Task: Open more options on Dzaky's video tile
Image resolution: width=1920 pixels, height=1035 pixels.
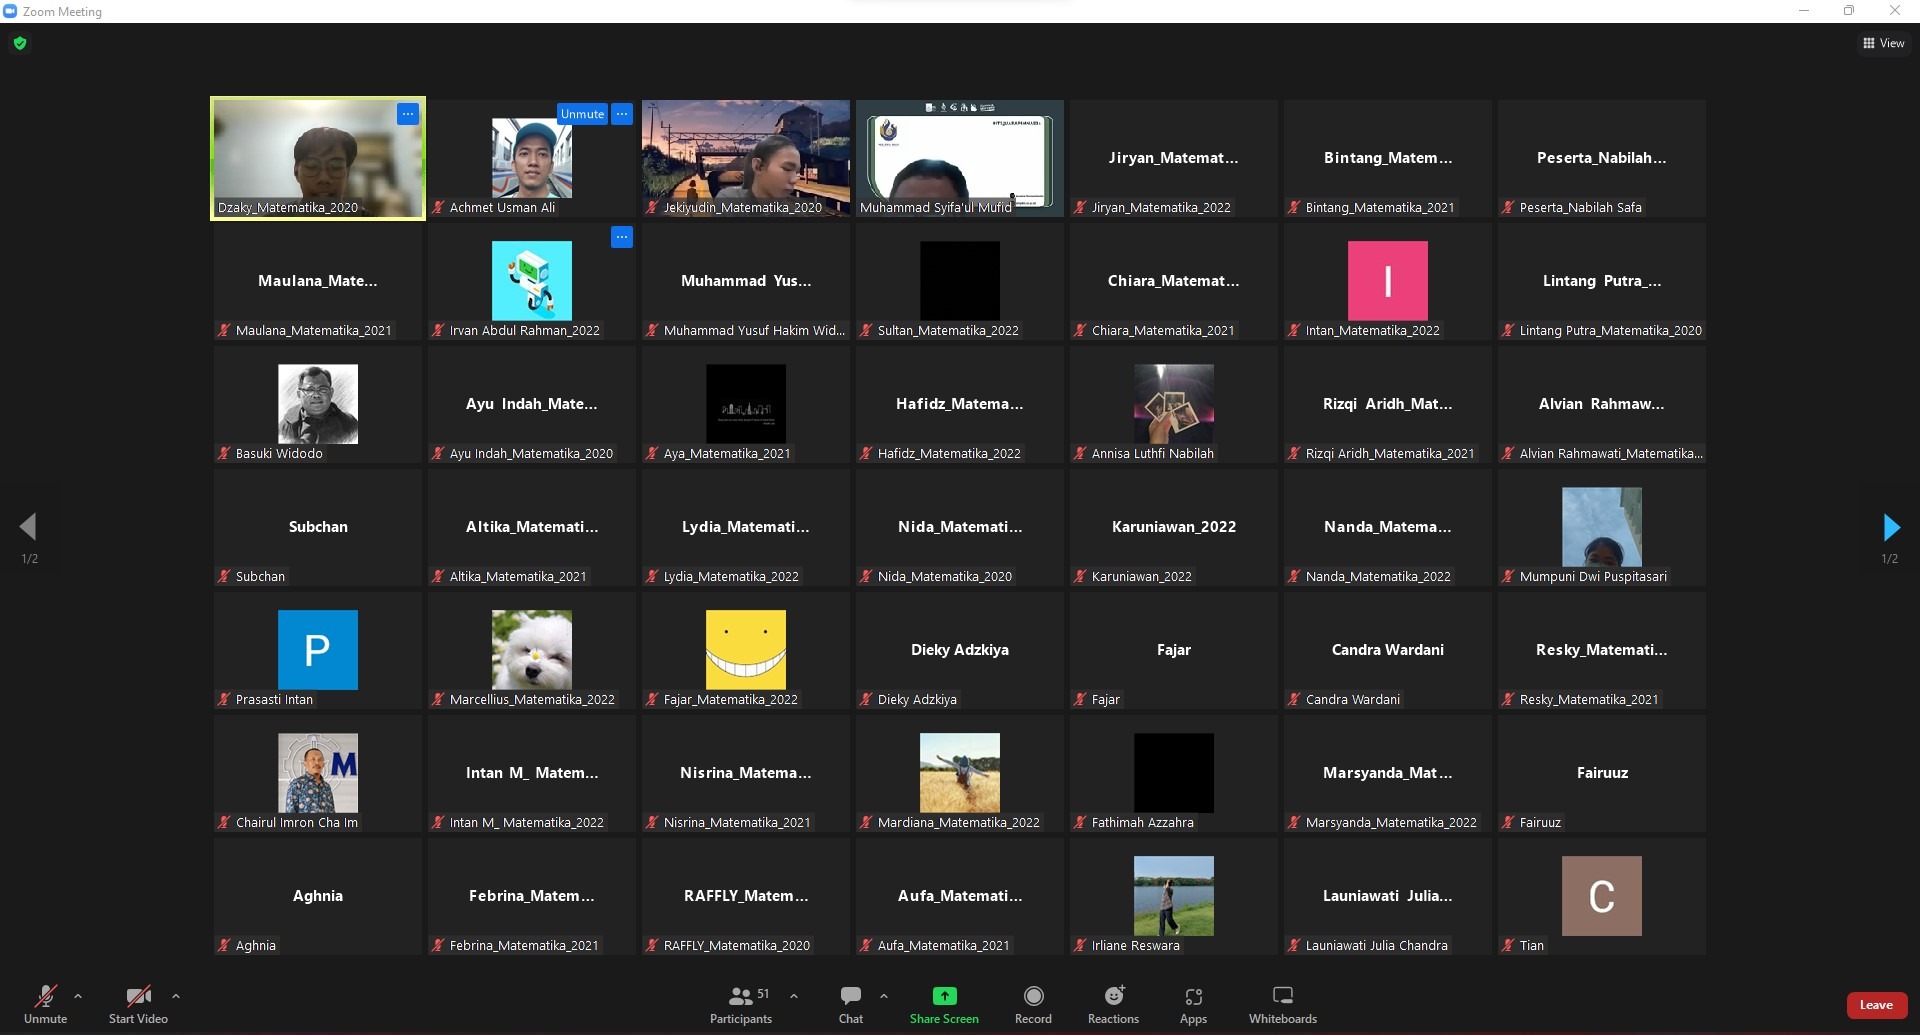Action: [x=407, y=114]
